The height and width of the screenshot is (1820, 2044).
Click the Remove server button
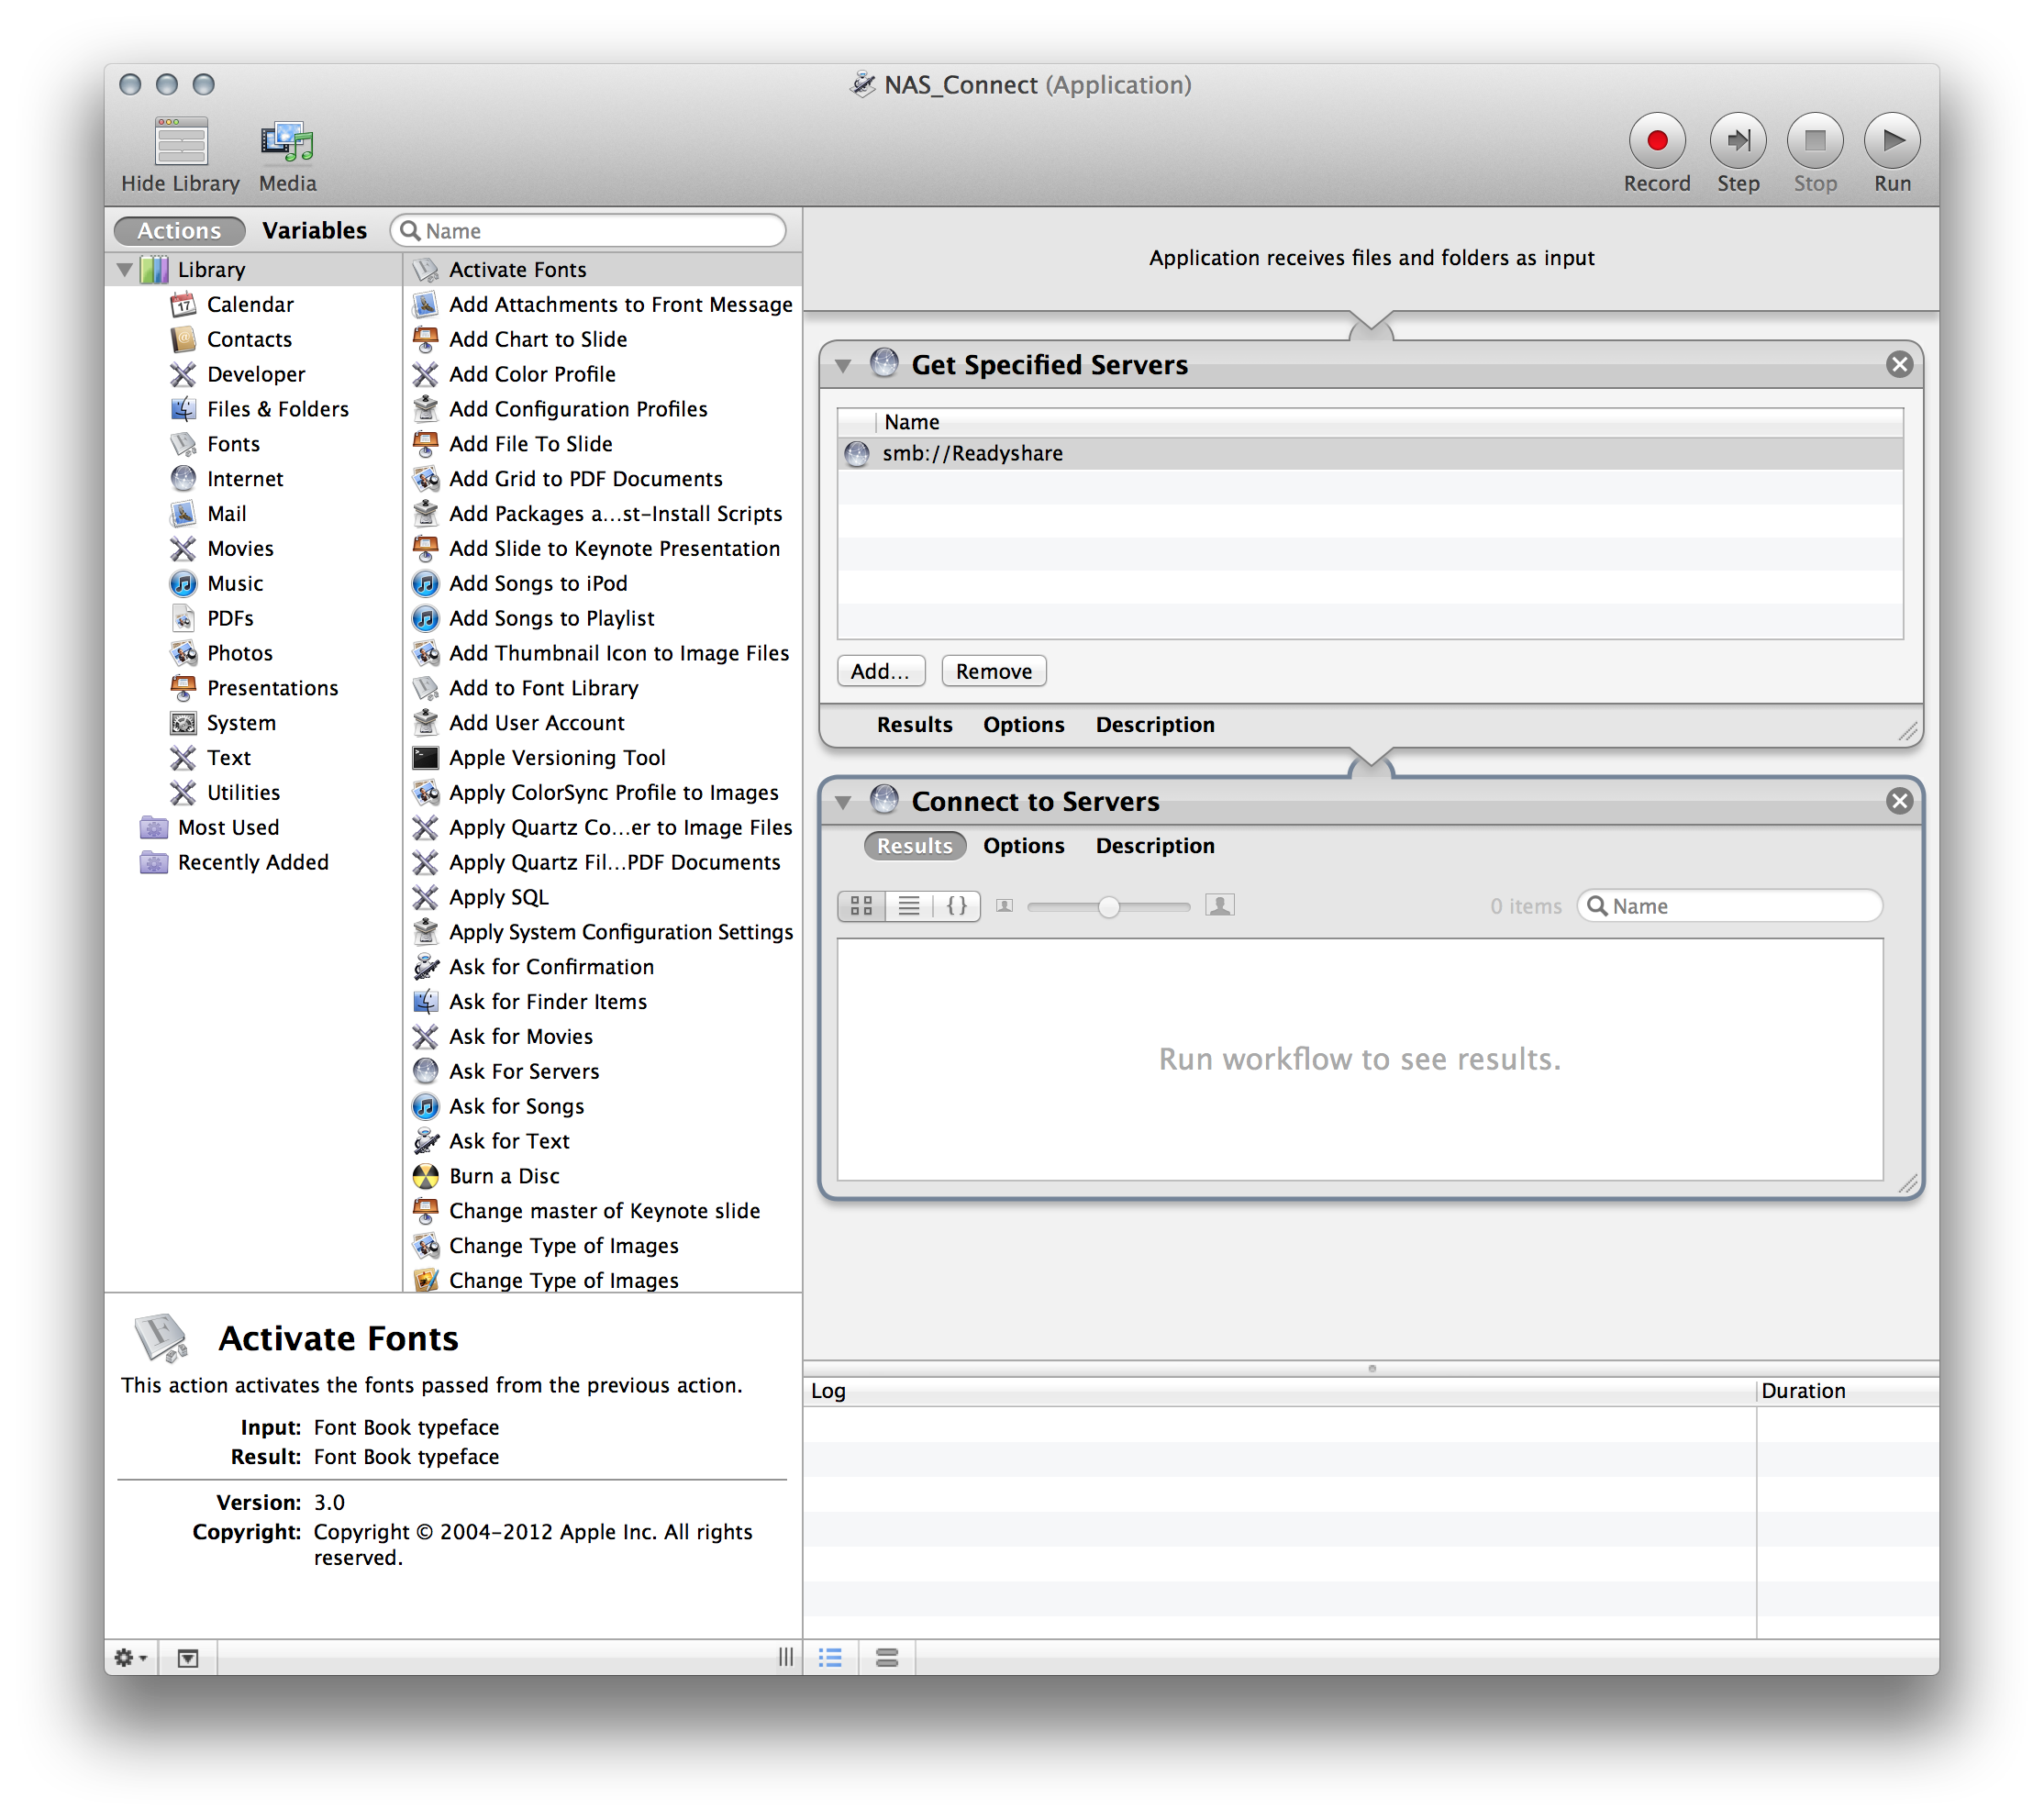(x=993, y=671)
